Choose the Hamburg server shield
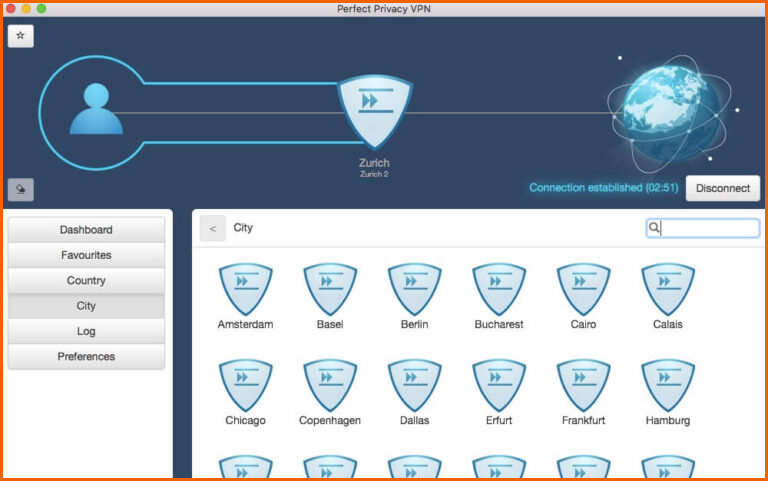Image resolution: width=768 pixels, height=481 pixels. tap(668, 385)
